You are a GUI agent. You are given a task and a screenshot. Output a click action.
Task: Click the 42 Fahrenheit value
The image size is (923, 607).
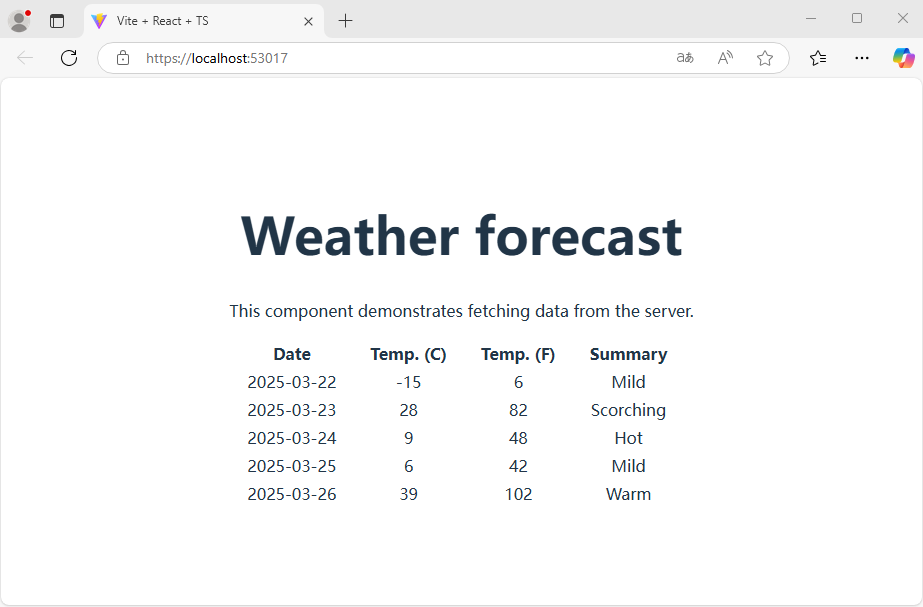tap(518, 466)
